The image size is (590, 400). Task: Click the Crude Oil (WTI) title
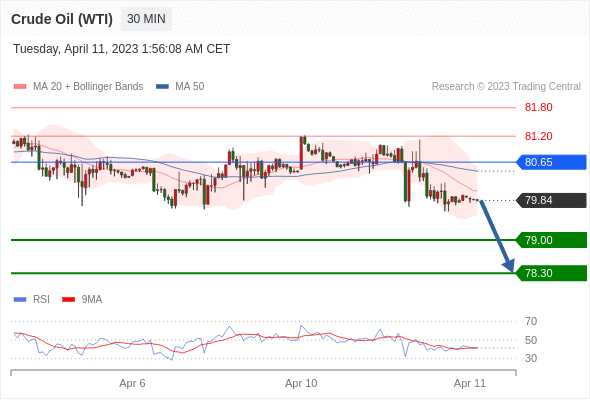tap(62, 19)
